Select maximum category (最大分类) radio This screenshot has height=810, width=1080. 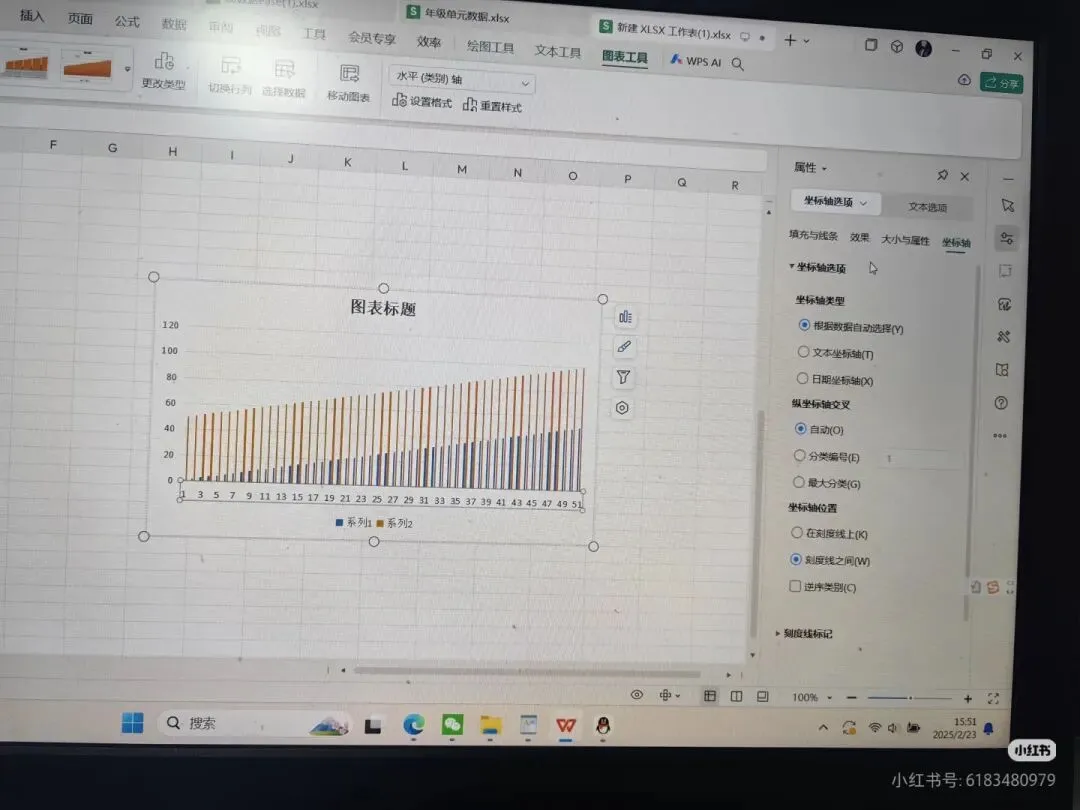[x=799, y=482]
